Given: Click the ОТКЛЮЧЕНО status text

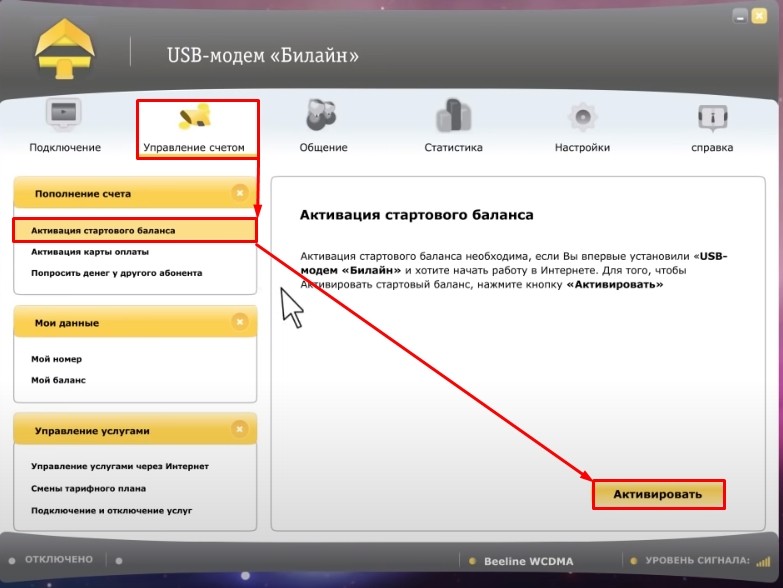Looking at the screenshot, I should pos(59,560).
